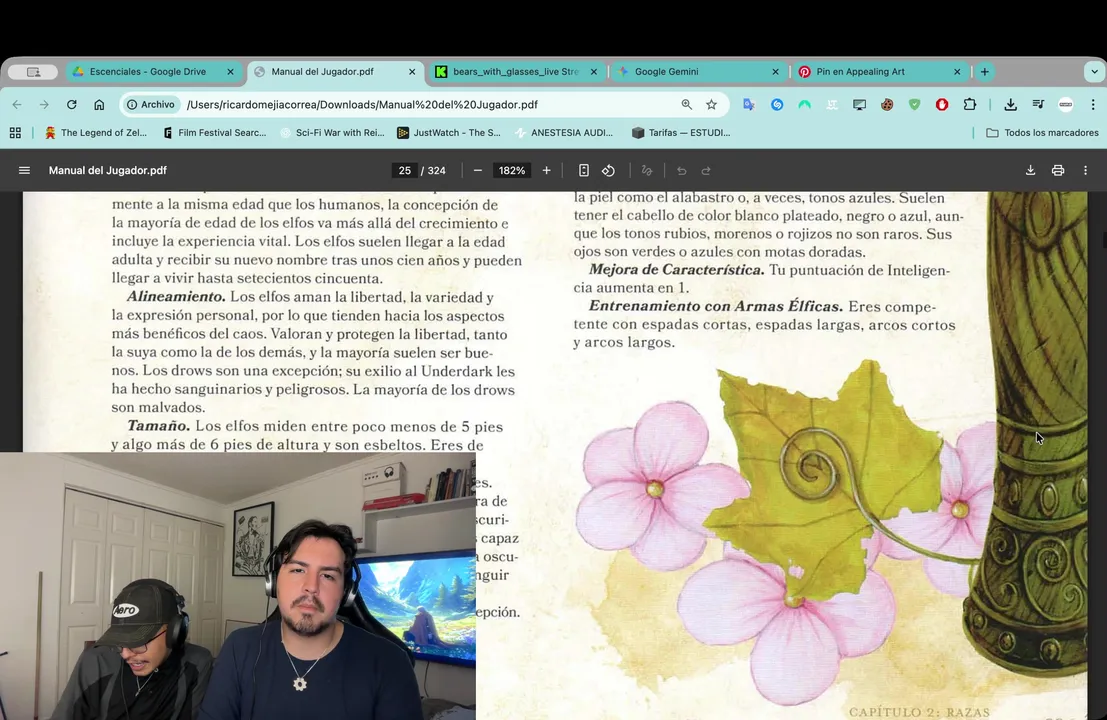The height and width of the screenshot is (720, 1107).
Task: Click the 'Tamaño.' heading text
Action: pyautogui.click(x=158, y=426)
